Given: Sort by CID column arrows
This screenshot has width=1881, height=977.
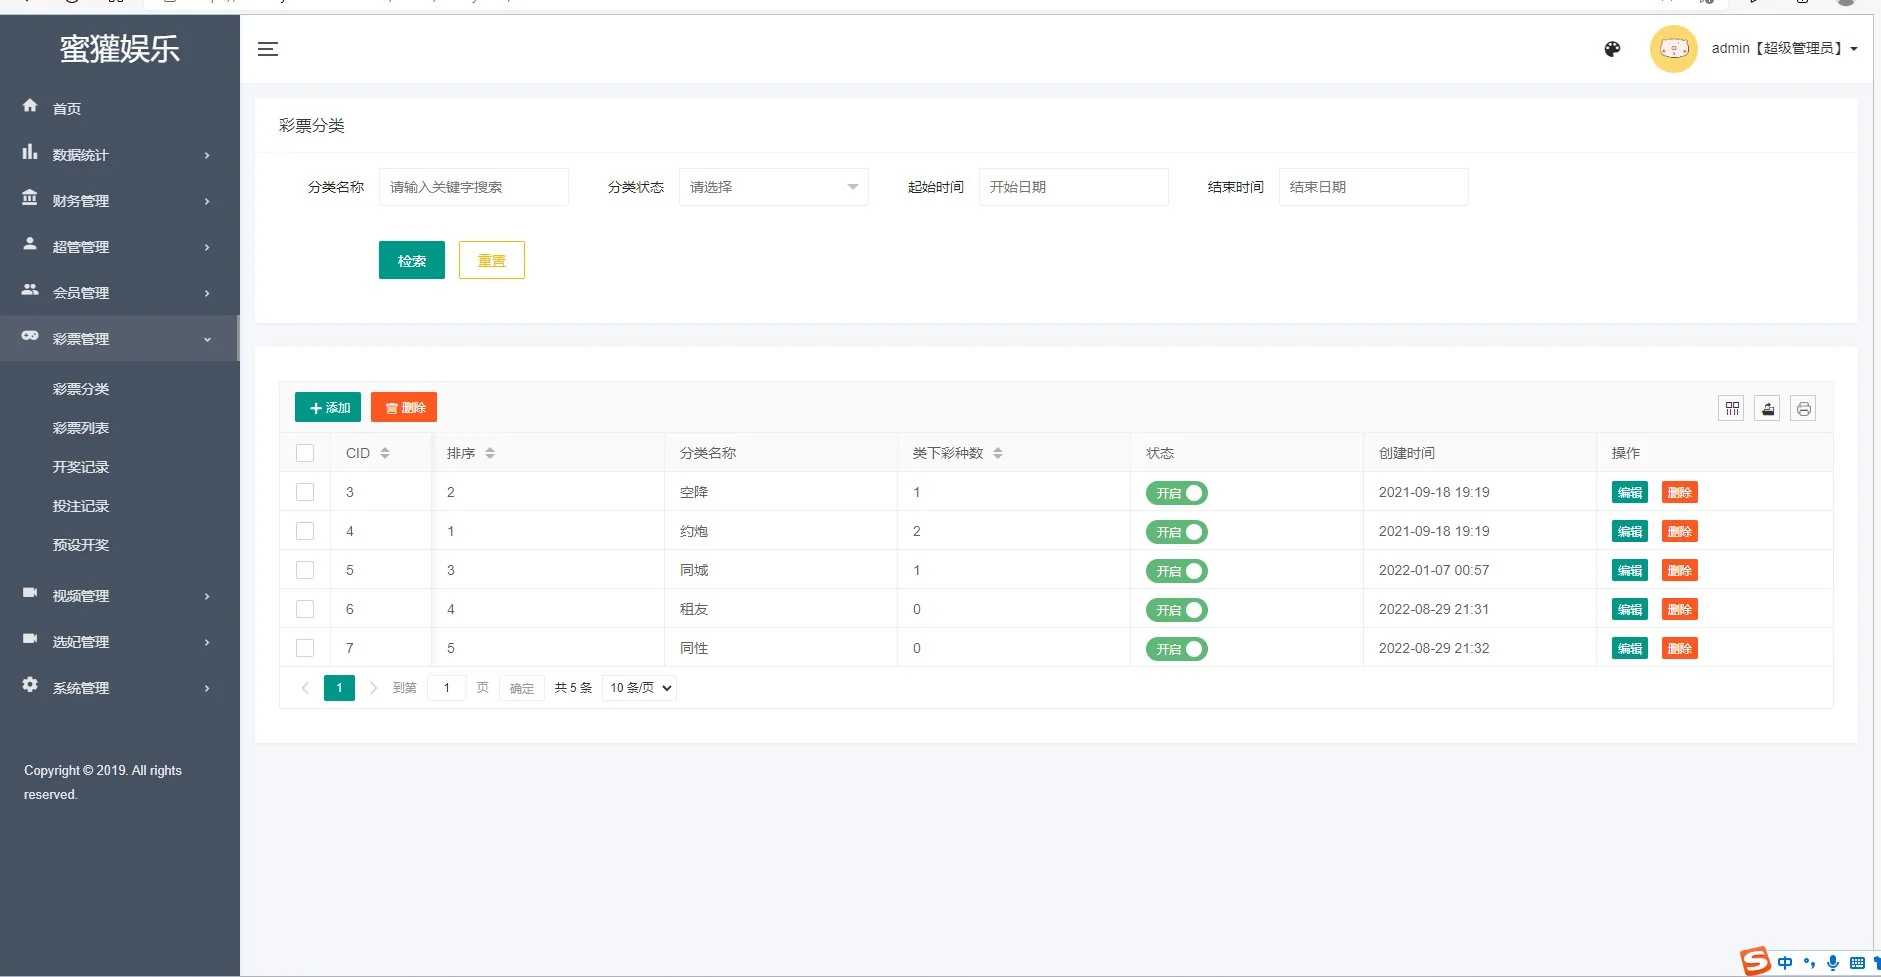Looking at the screenshot, I should 385,453.
